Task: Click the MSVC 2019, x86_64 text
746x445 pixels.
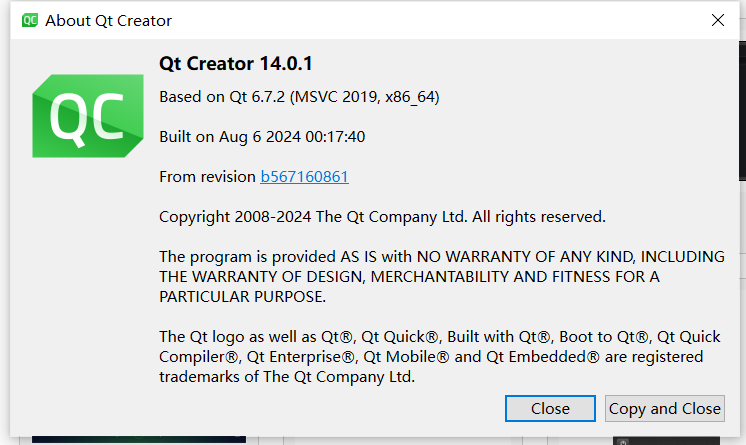Action: pyautogui.click(x=364, y=97)
